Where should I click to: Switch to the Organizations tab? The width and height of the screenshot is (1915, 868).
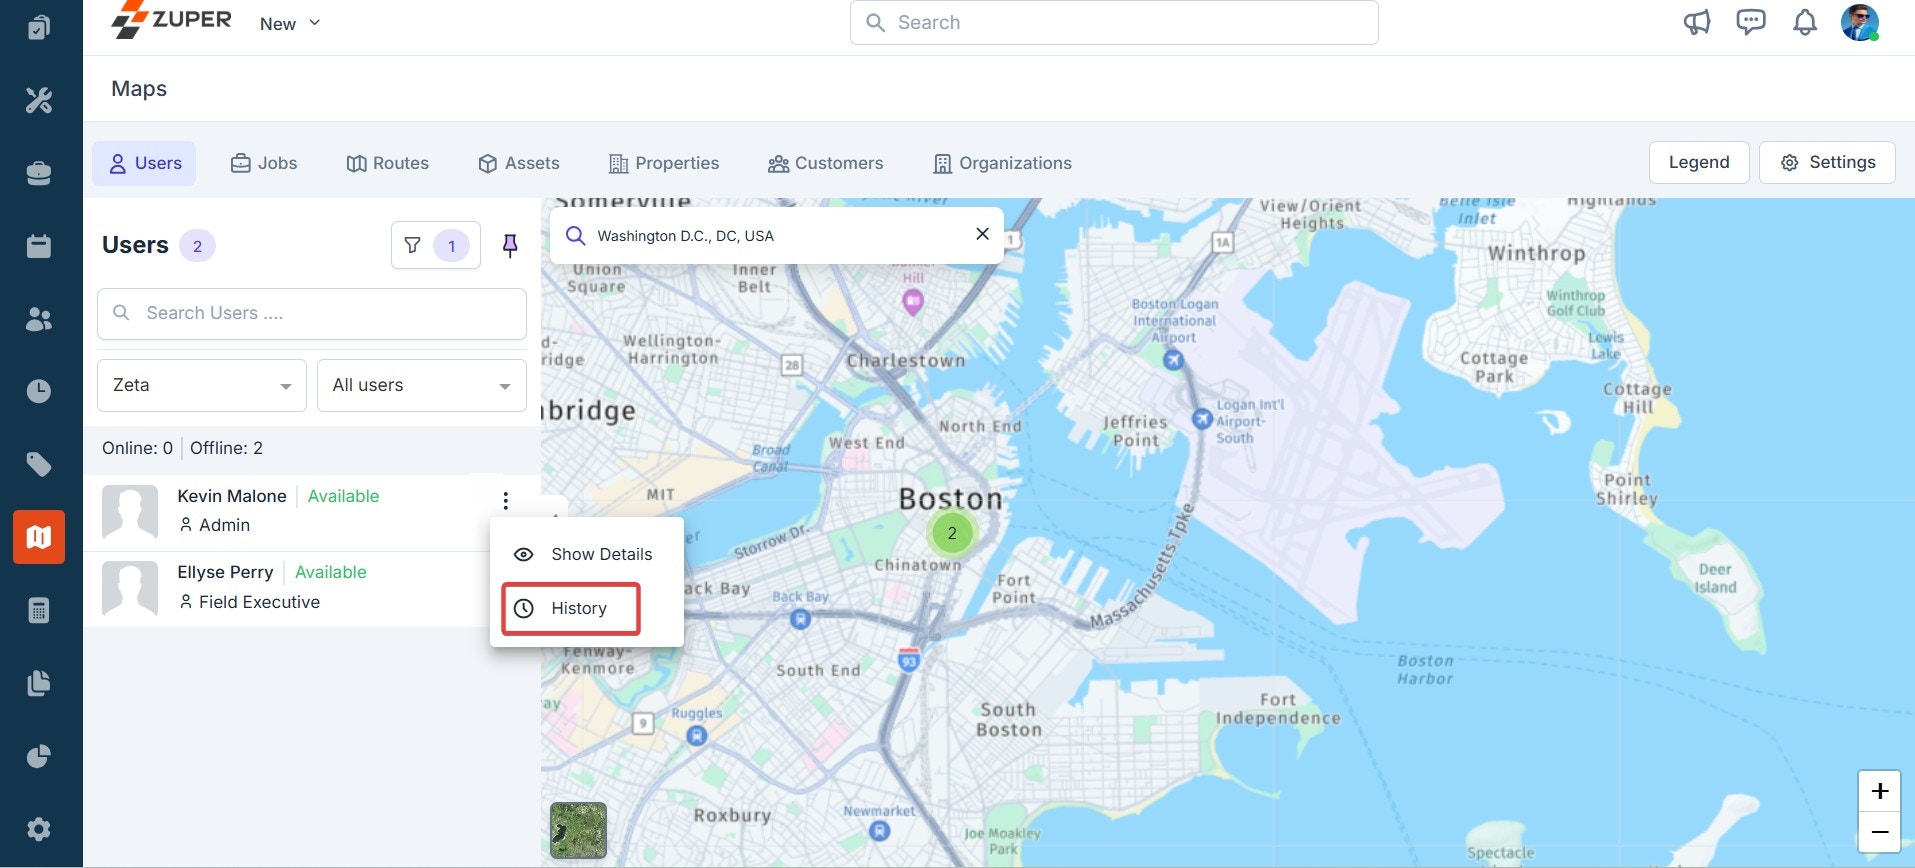[1002, 163]
